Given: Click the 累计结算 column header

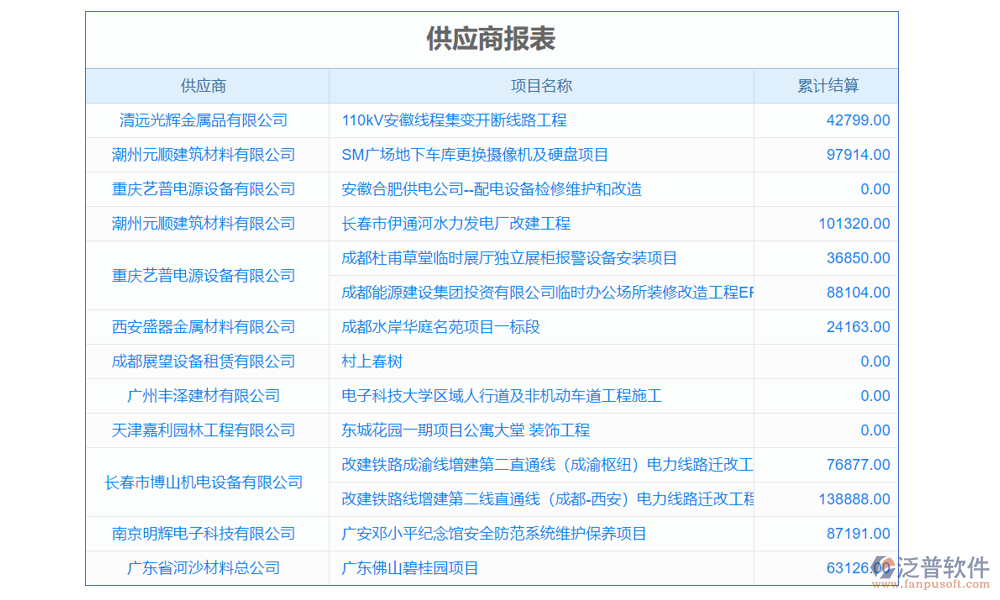Looking at the screenshot, I should (x=827, y=86).
